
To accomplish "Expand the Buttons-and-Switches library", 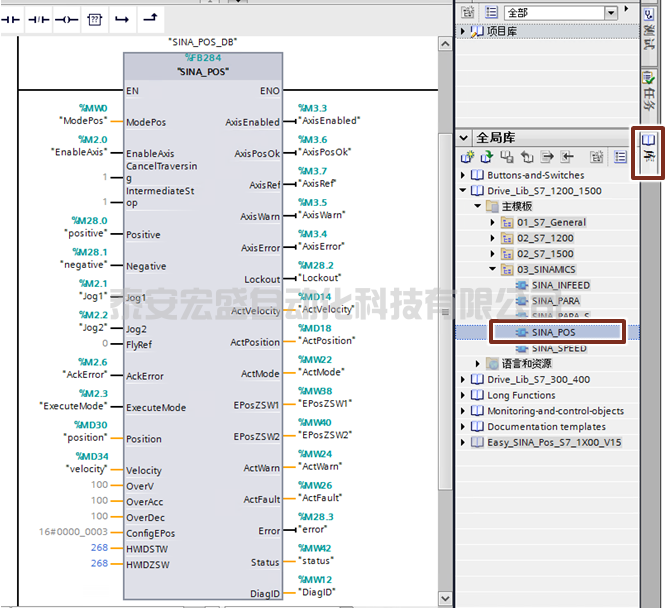I will [463, 175].
